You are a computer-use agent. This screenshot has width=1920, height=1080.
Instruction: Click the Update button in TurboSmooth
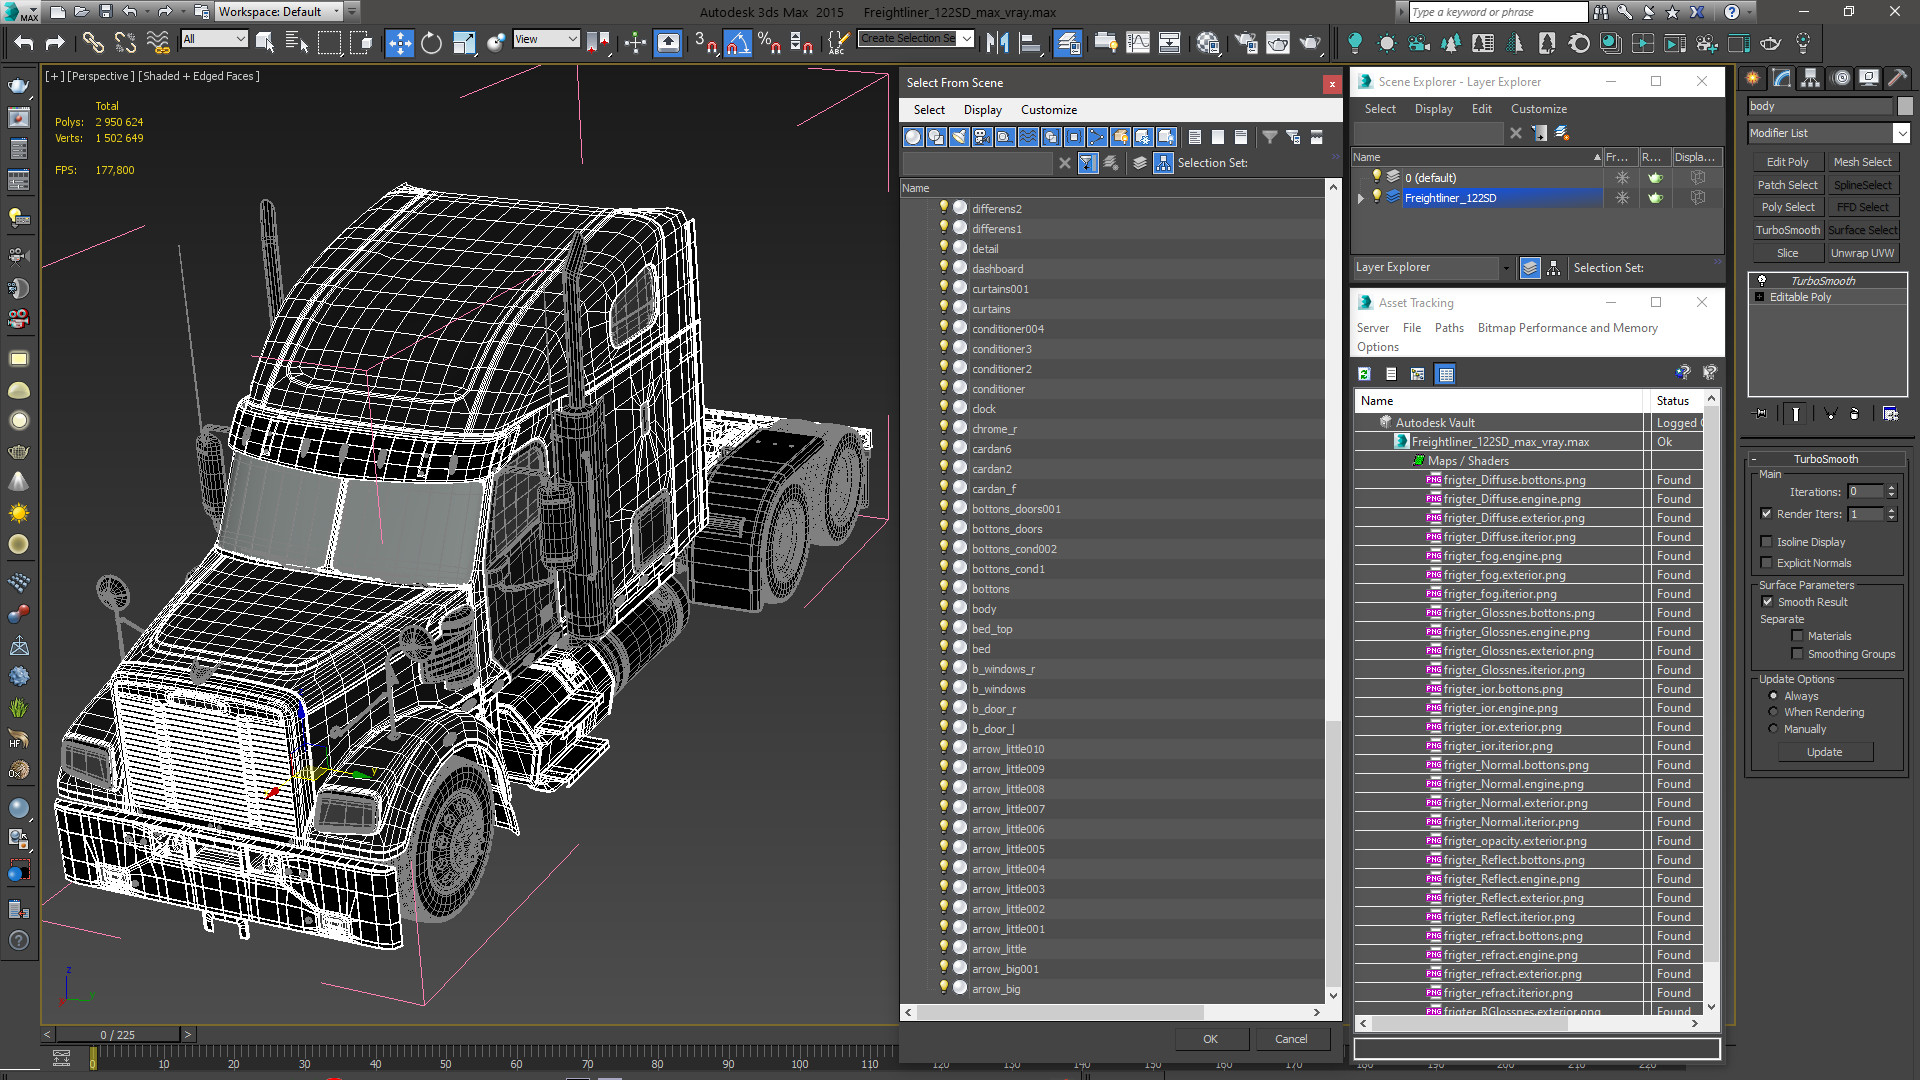tap(1824, 752)
